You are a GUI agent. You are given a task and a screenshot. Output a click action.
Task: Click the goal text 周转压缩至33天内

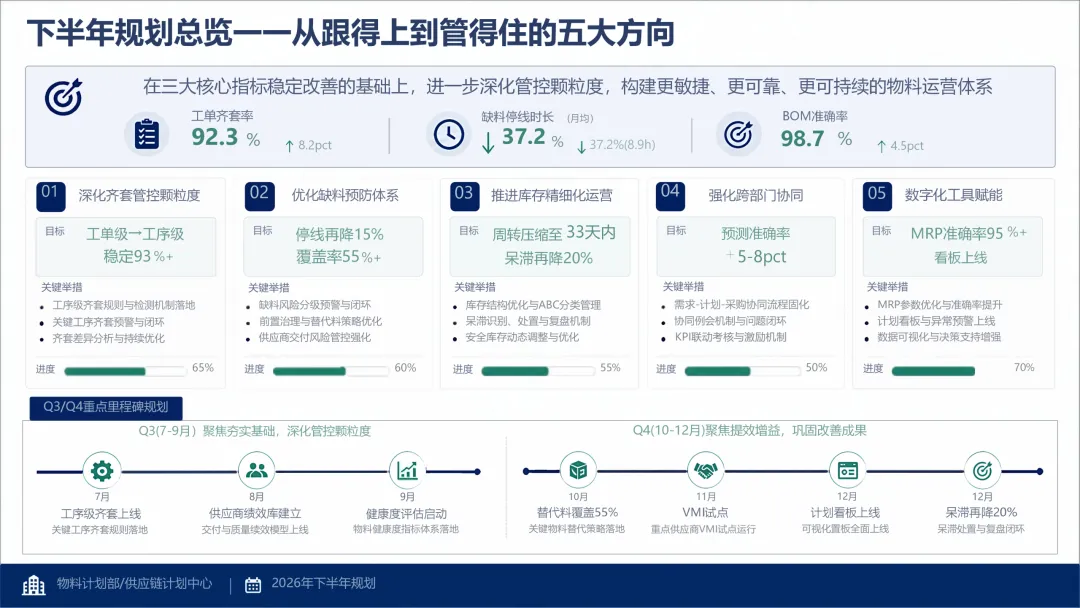click(x=554, y=233)
